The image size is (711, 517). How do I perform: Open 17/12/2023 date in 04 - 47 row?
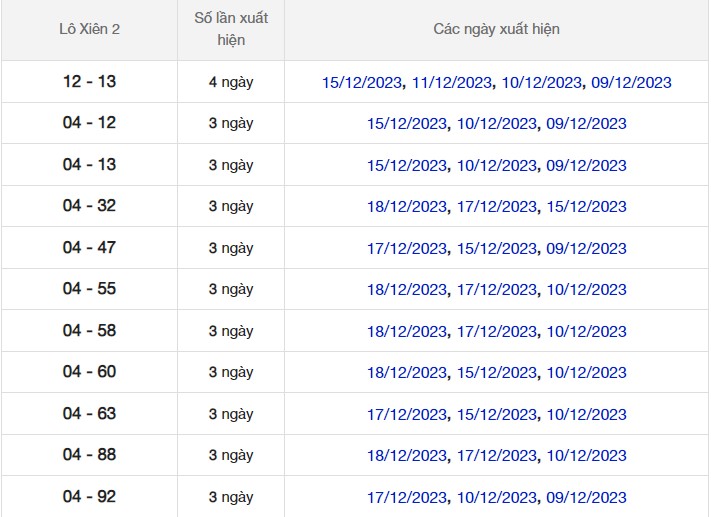[x=407, y=248]
